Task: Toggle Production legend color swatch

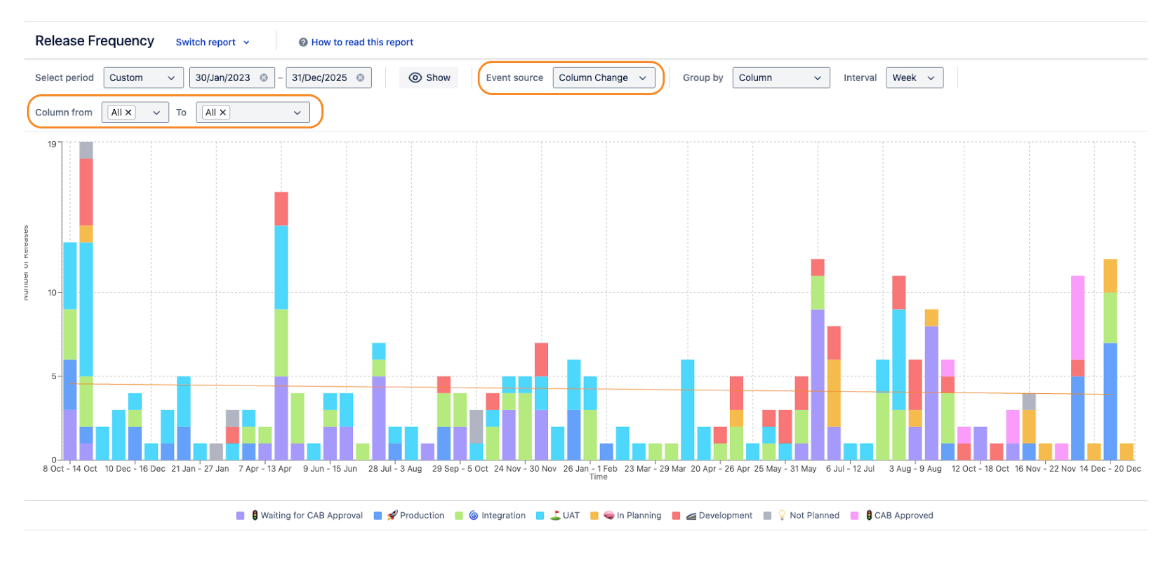Action: pyautogui.click(x=378, y=515)
